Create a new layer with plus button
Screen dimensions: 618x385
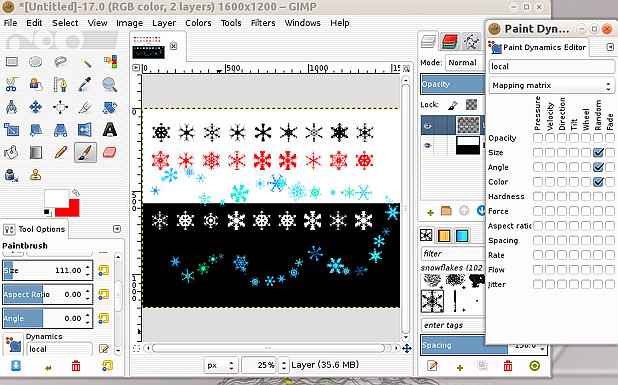point(430,212)
